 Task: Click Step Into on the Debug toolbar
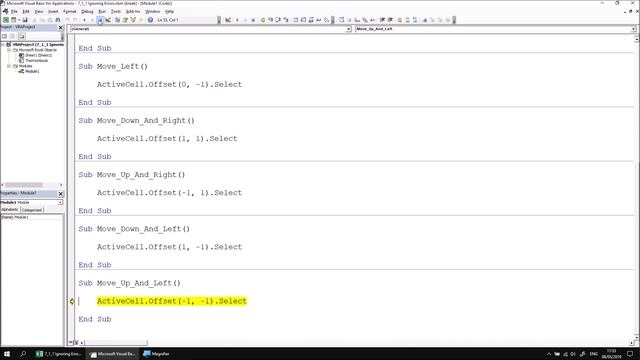tap(270, 20)
